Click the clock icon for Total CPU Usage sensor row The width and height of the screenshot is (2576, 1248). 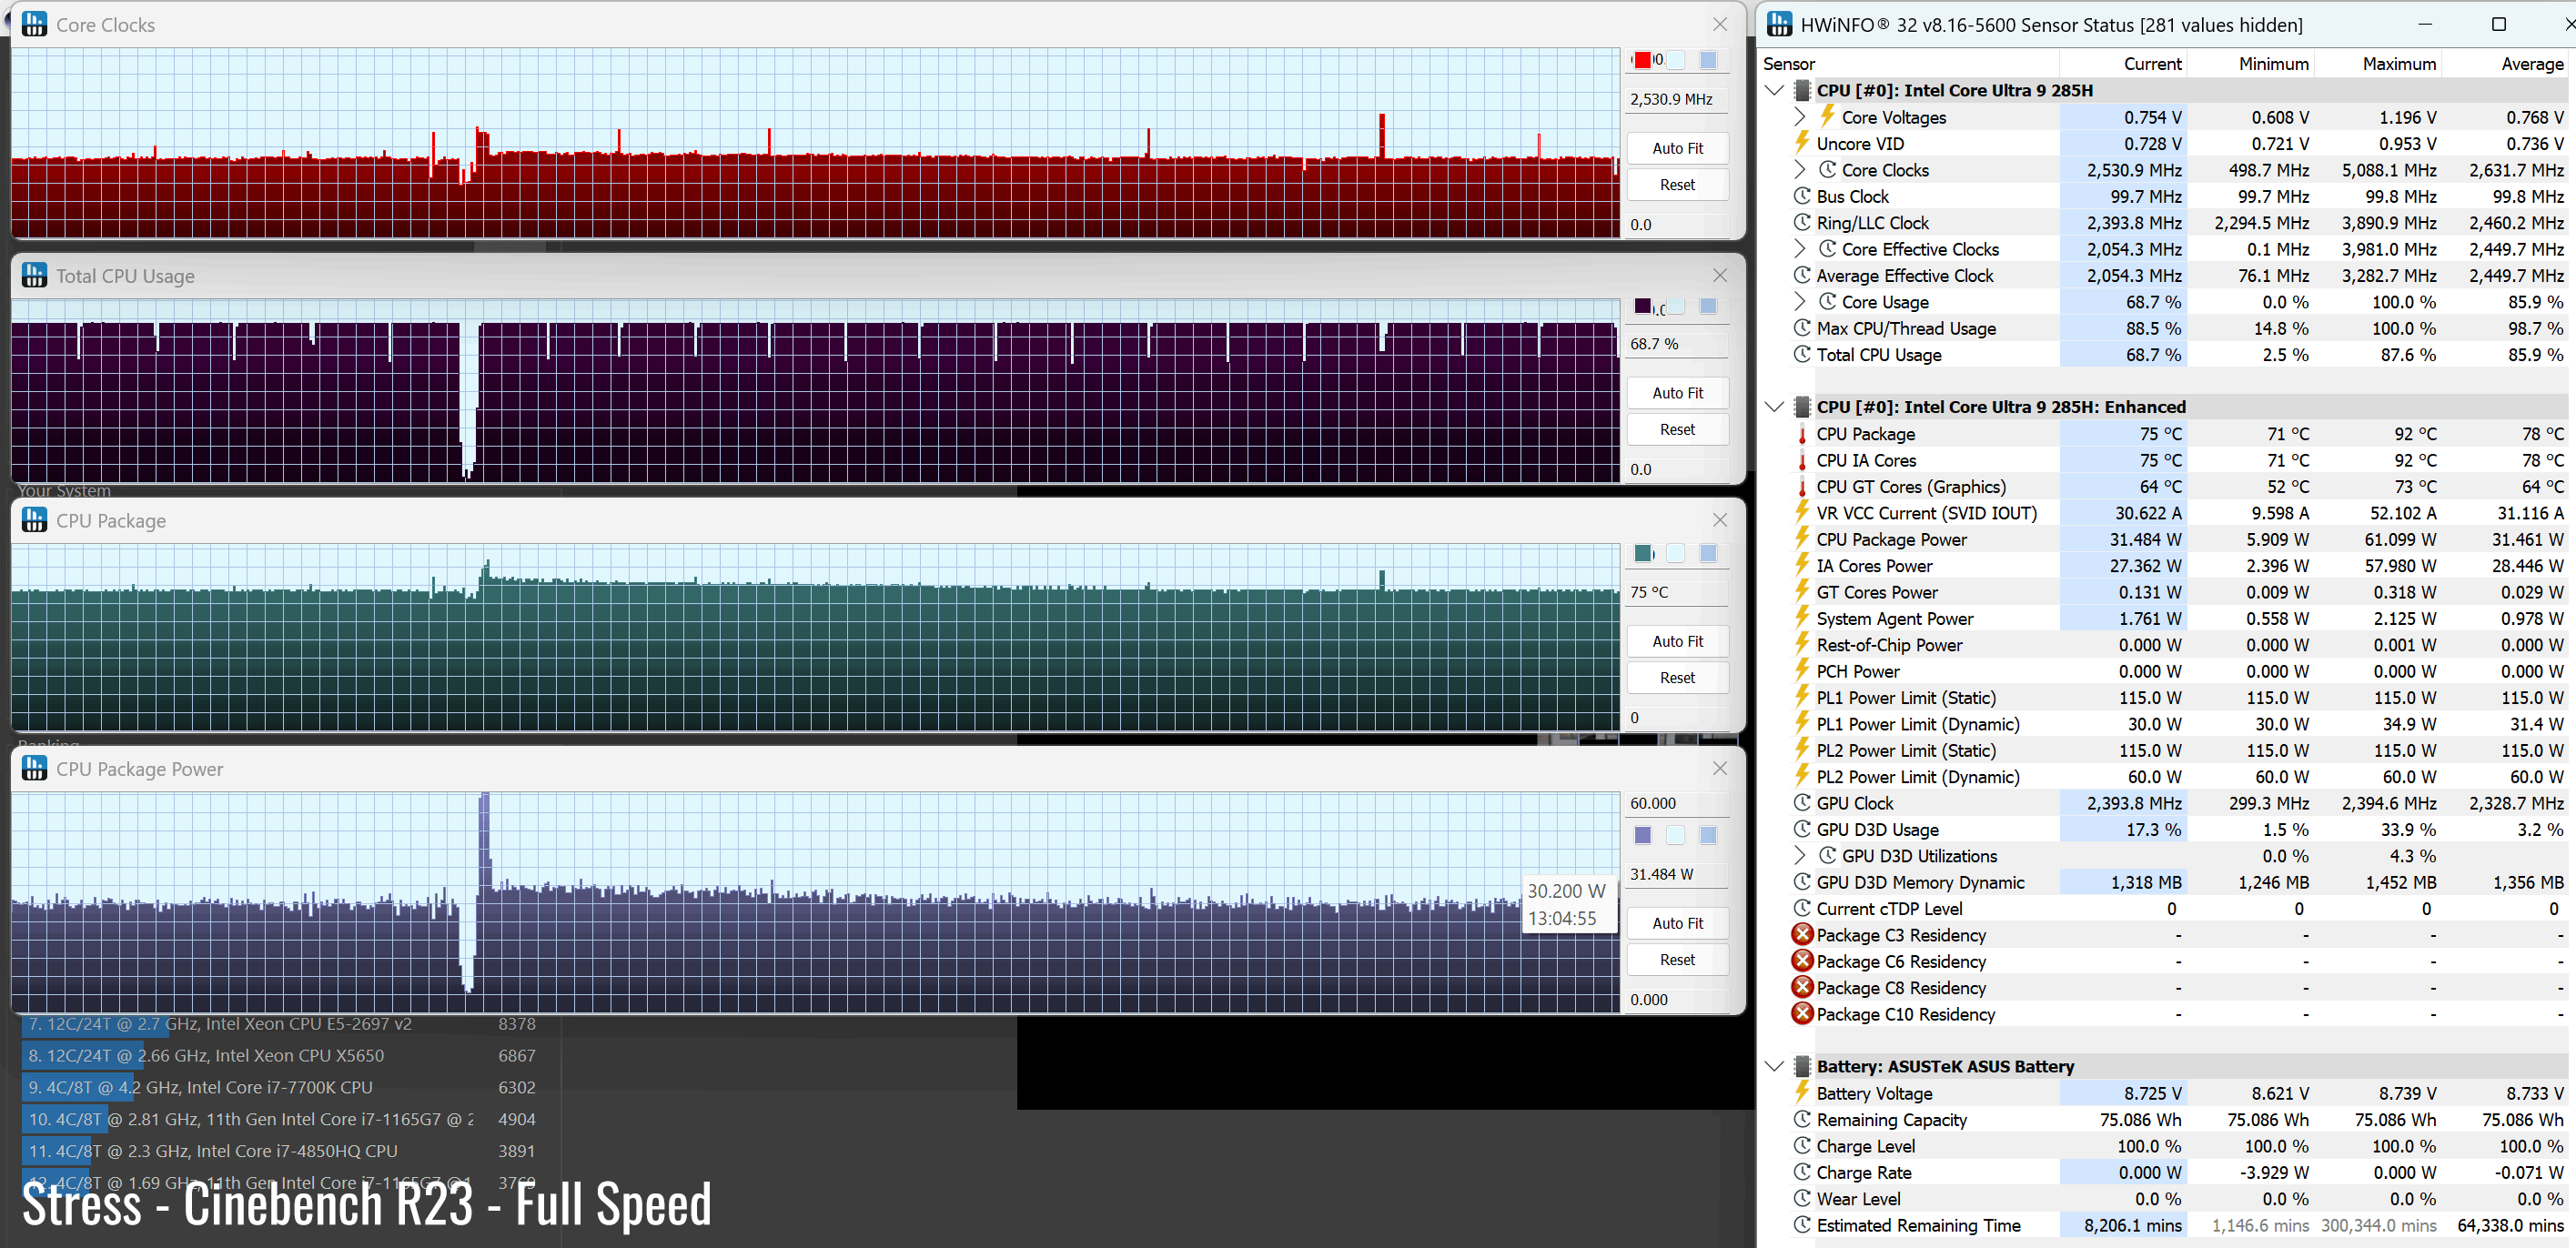click(1802, 354)
